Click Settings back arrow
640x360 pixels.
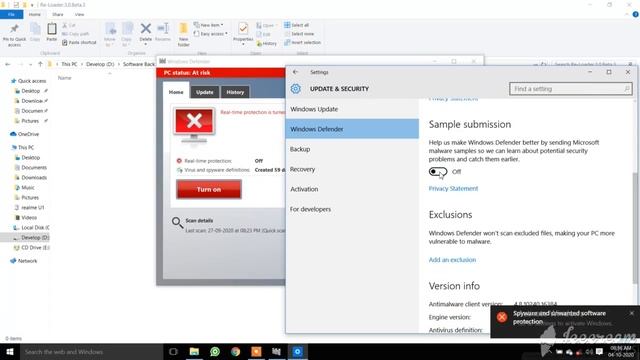tap(296, 72)
